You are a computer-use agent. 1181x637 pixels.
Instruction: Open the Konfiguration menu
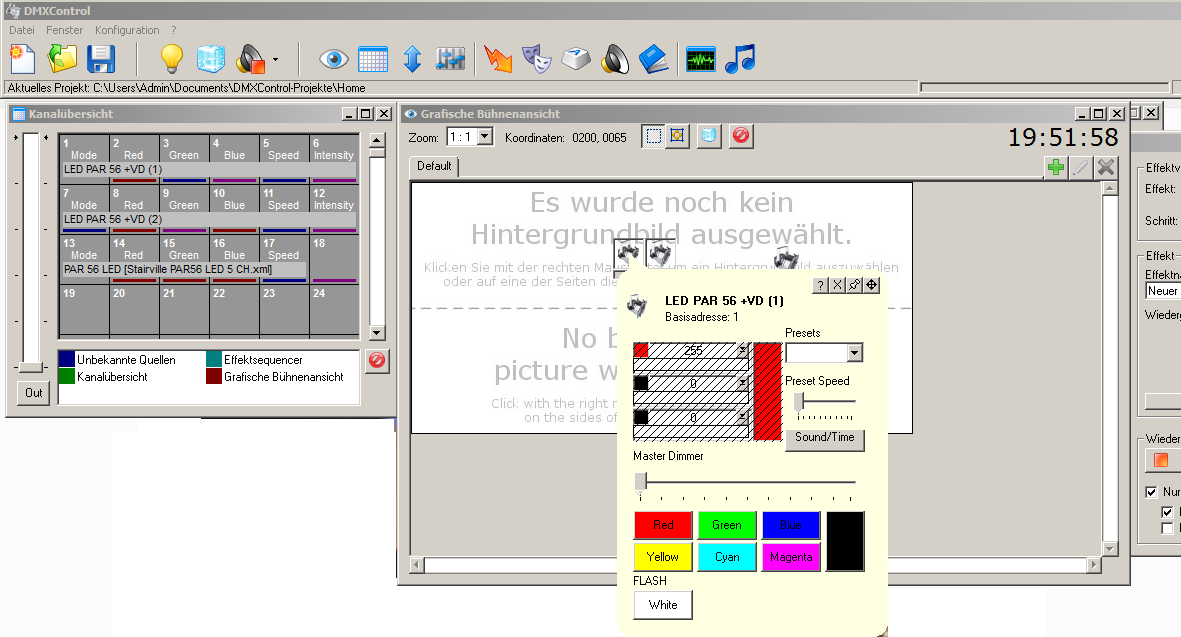[x=127, y=30]
